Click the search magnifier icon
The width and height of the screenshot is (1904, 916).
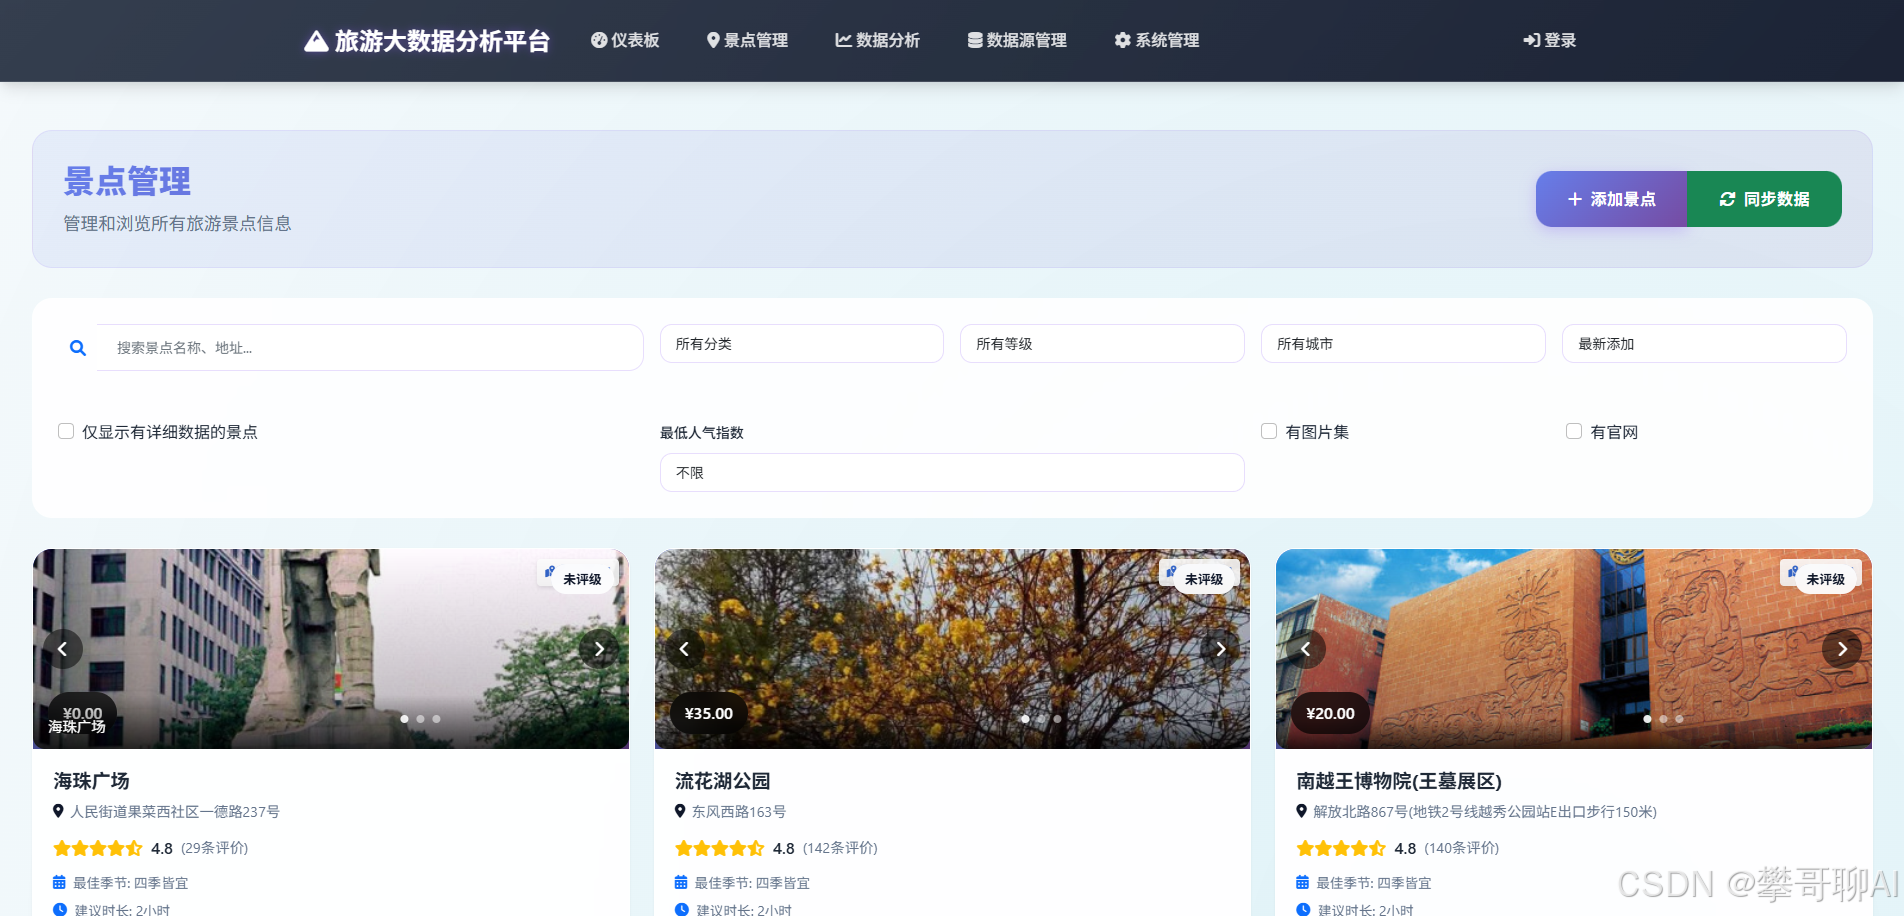(x=78, y=348)
